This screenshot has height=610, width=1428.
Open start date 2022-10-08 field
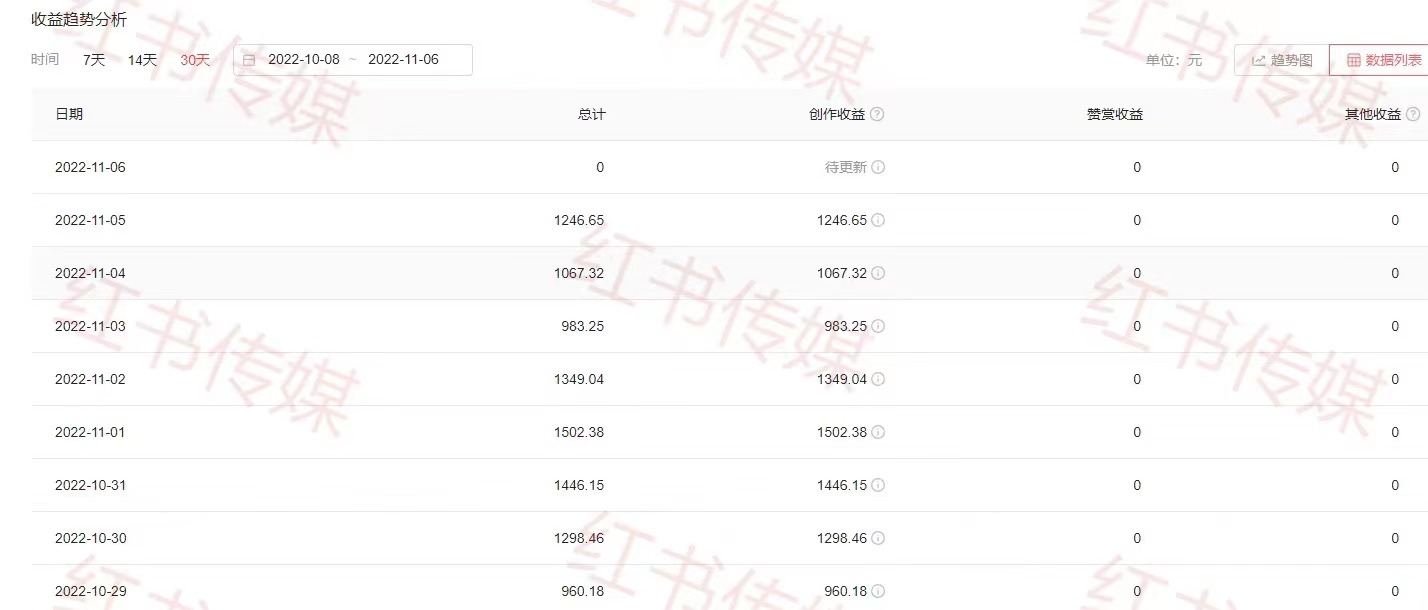304,60
